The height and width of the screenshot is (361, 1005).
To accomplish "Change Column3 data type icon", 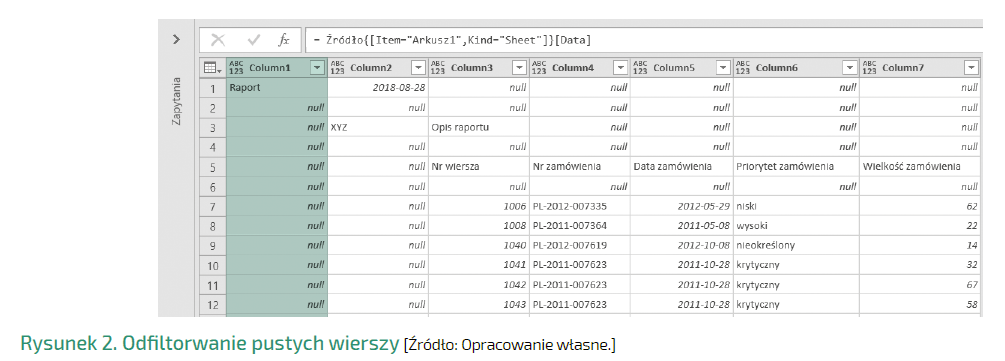I will click(x=438, y=67).
